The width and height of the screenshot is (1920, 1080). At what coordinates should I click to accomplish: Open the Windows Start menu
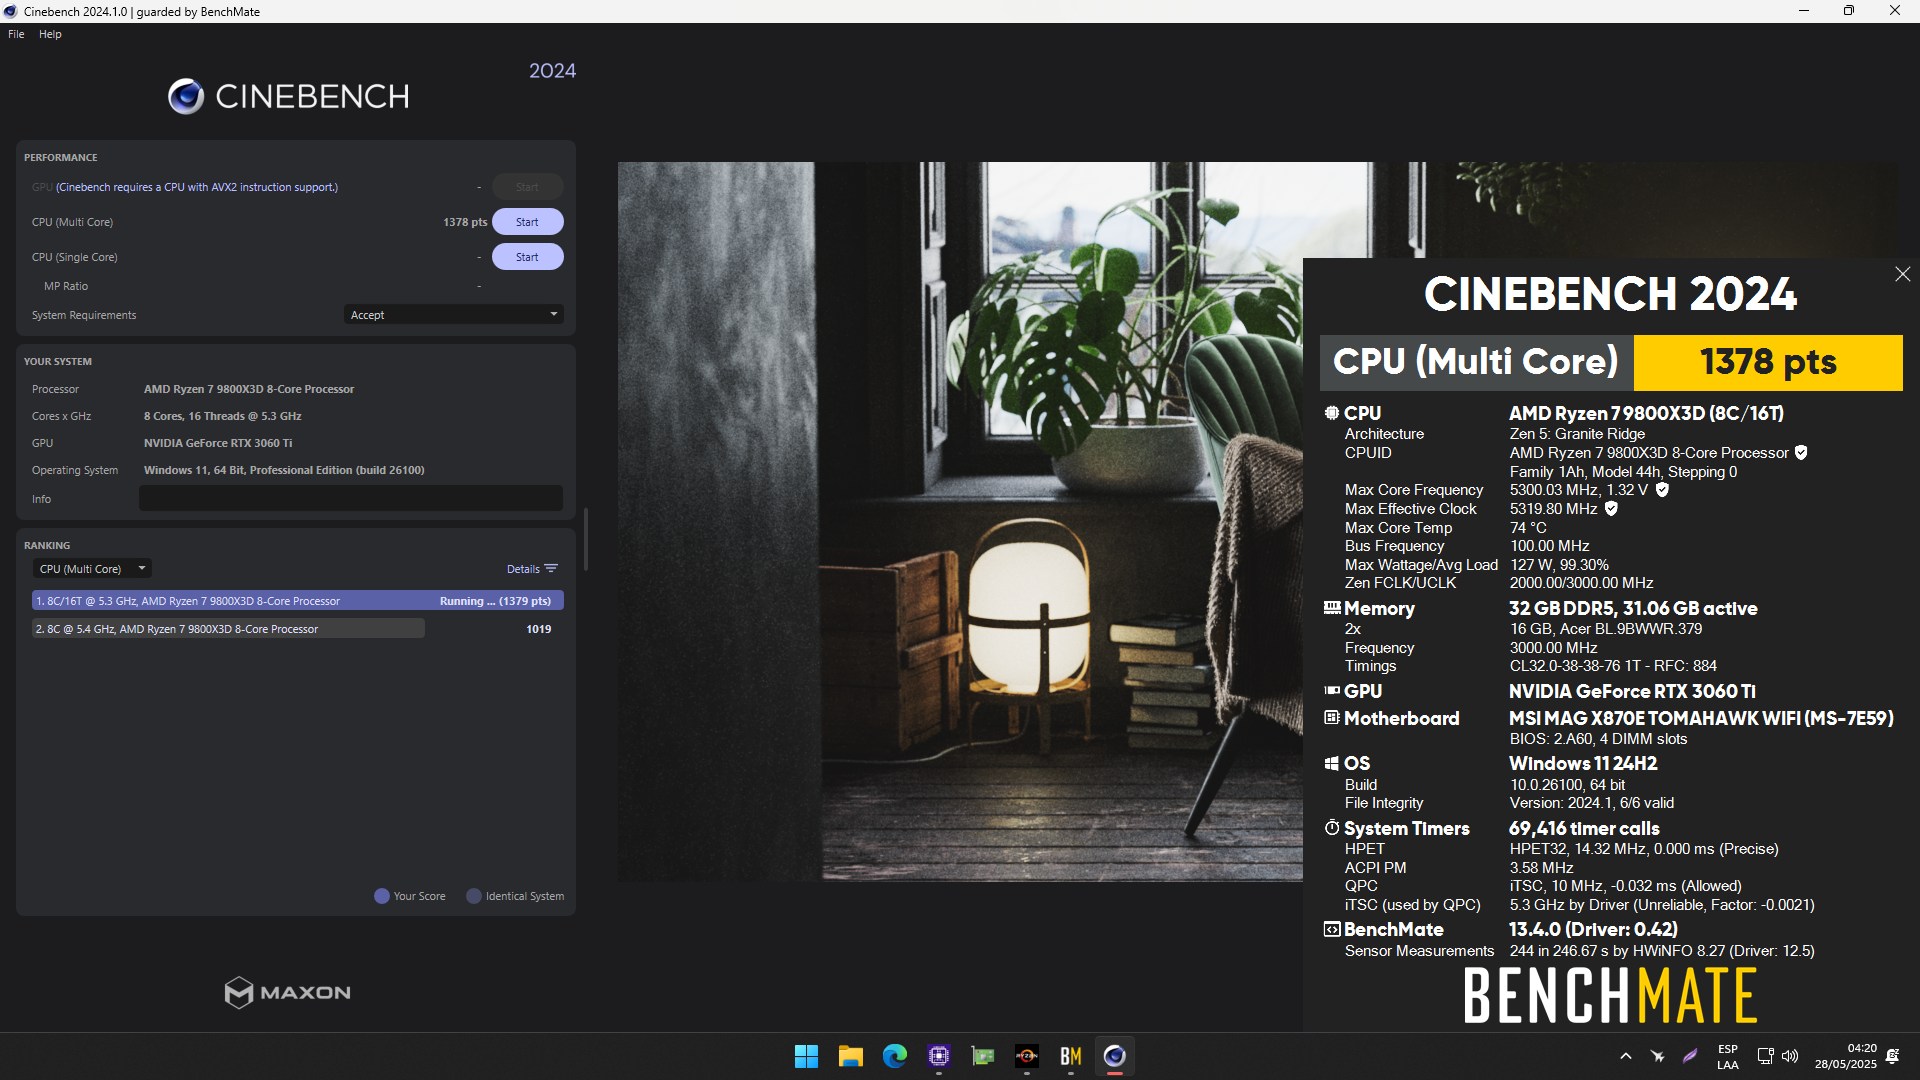pos(806,1056)
